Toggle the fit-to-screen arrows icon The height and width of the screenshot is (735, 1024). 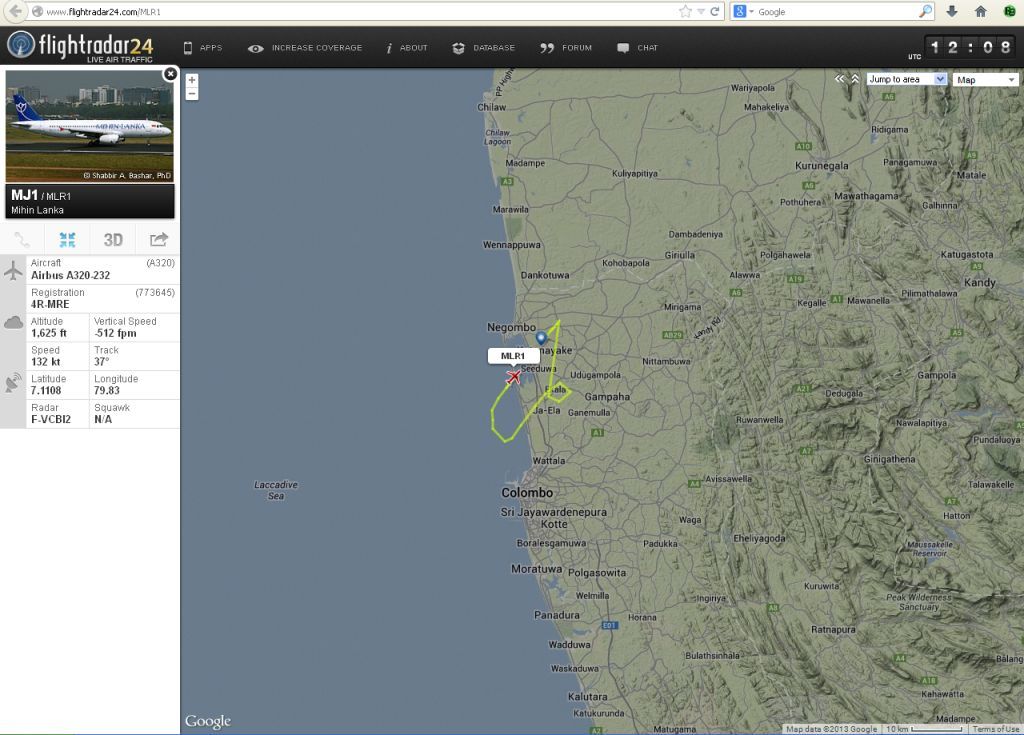pyautogui.click(x=67, y=240)
